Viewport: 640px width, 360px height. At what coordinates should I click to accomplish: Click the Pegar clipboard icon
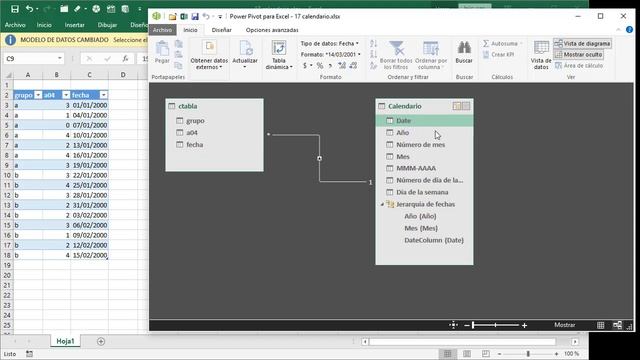(x=162, y=49)
